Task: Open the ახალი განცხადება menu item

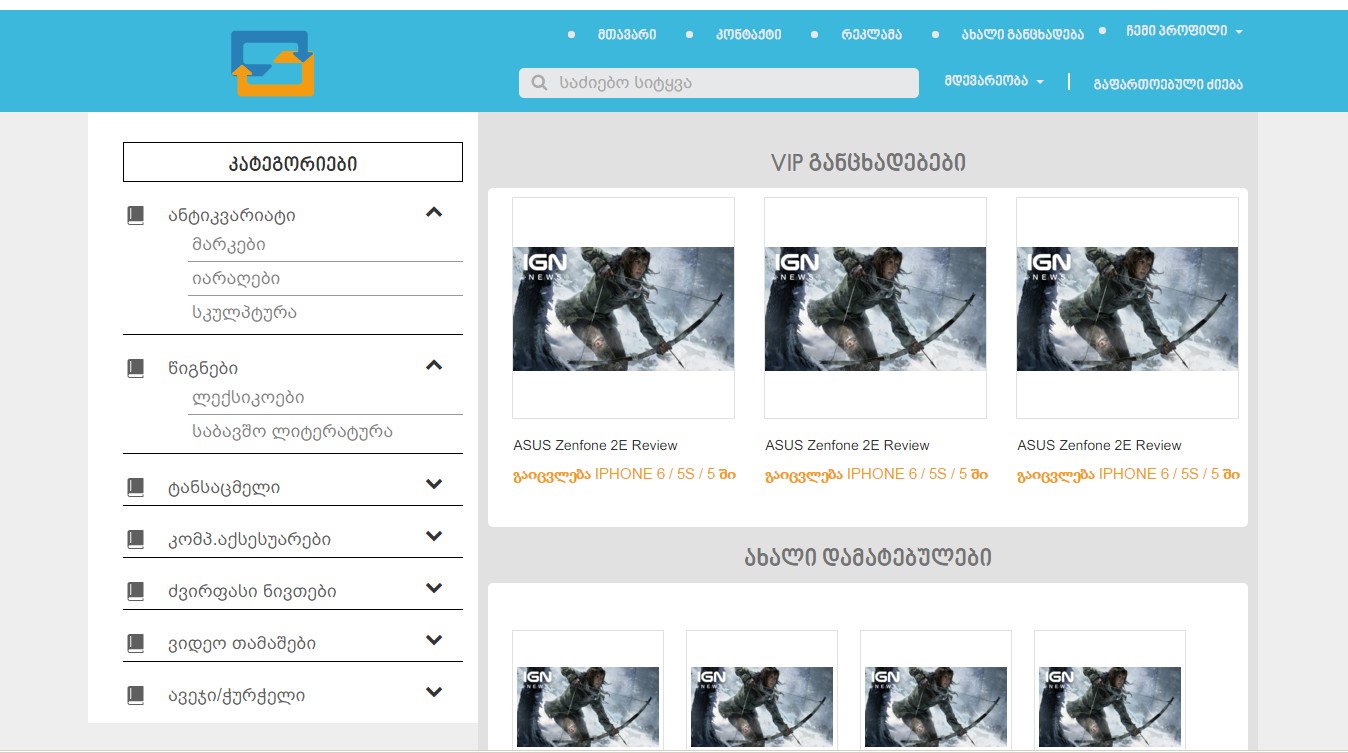Action: (1023, 34)
